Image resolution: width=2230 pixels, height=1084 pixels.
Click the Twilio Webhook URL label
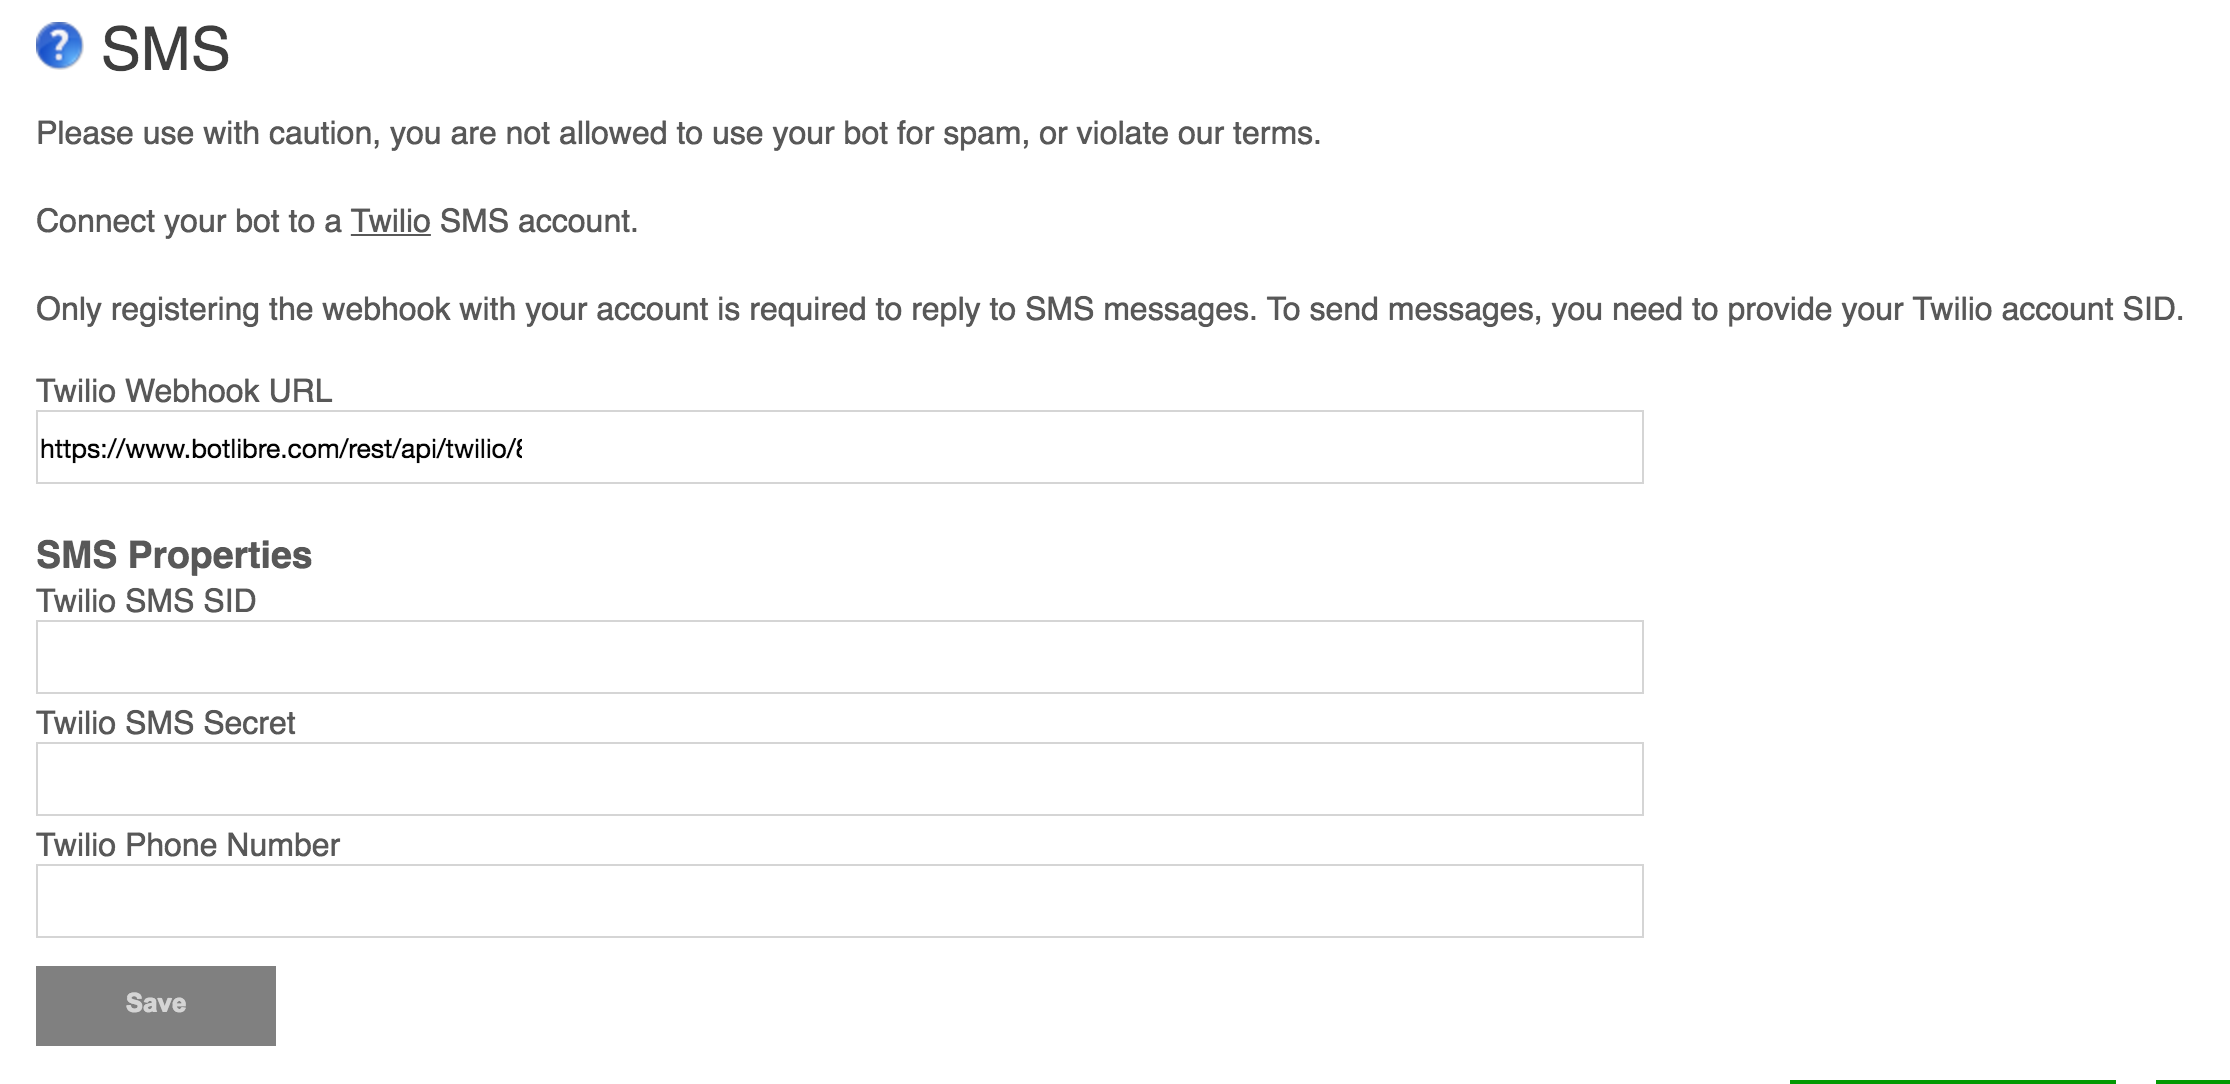tap(184, 391)
